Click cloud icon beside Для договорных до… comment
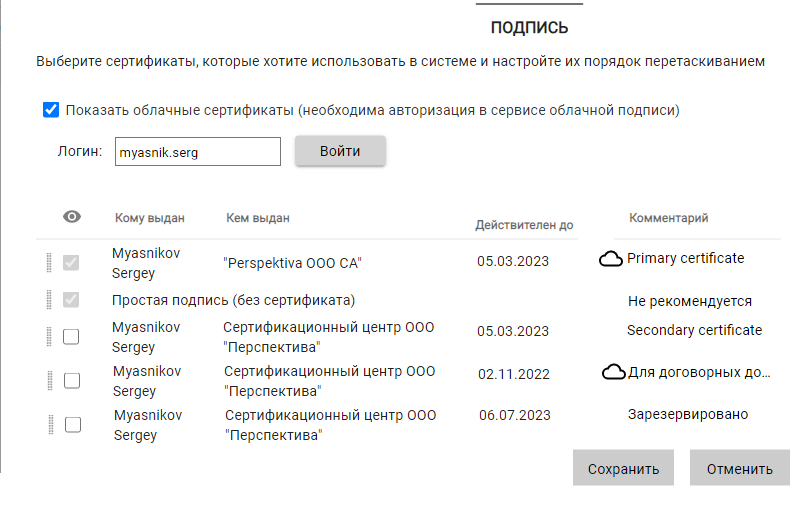This screenshot has width=802, height=514. 614,373
